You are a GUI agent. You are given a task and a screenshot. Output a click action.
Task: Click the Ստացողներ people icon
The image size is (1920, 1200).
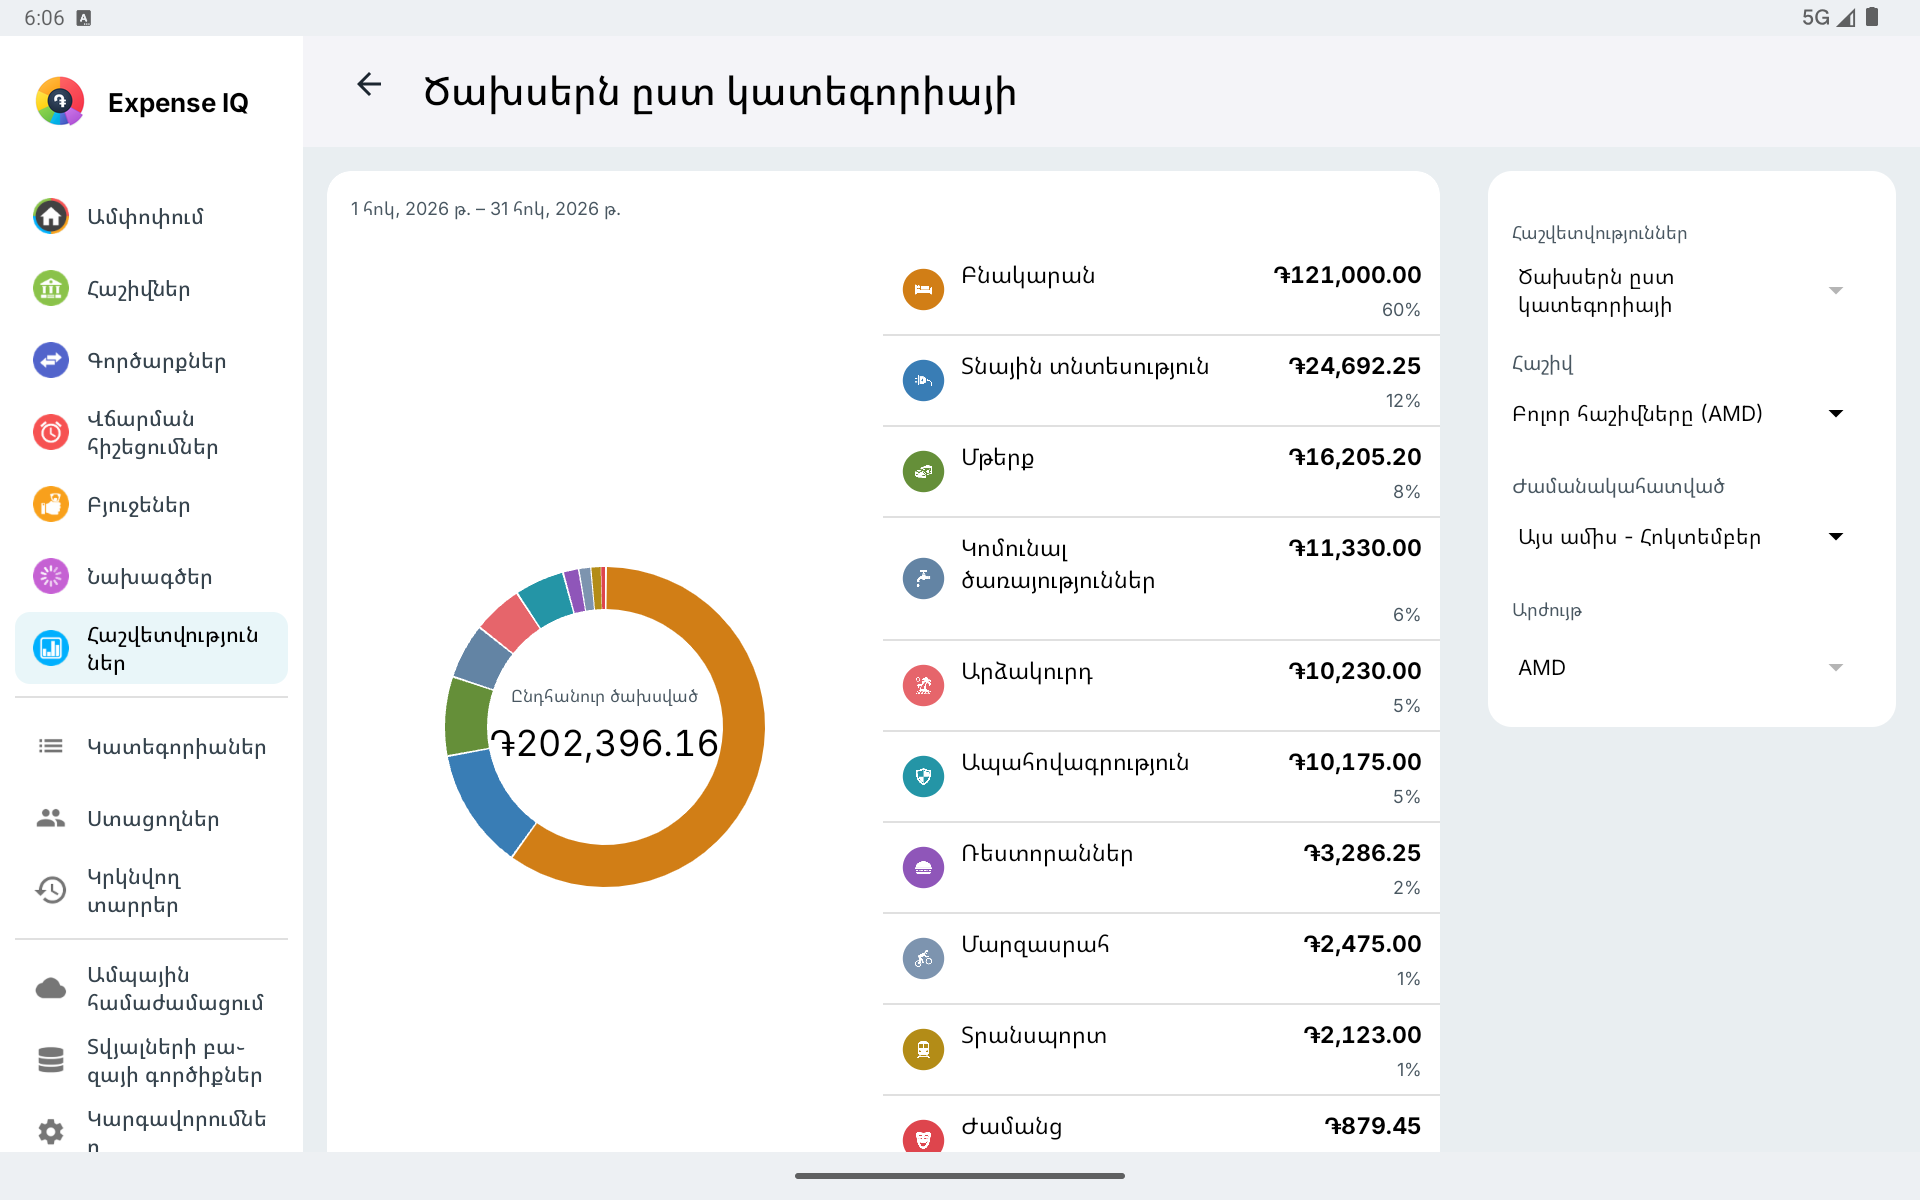click(x=51, y=819)
